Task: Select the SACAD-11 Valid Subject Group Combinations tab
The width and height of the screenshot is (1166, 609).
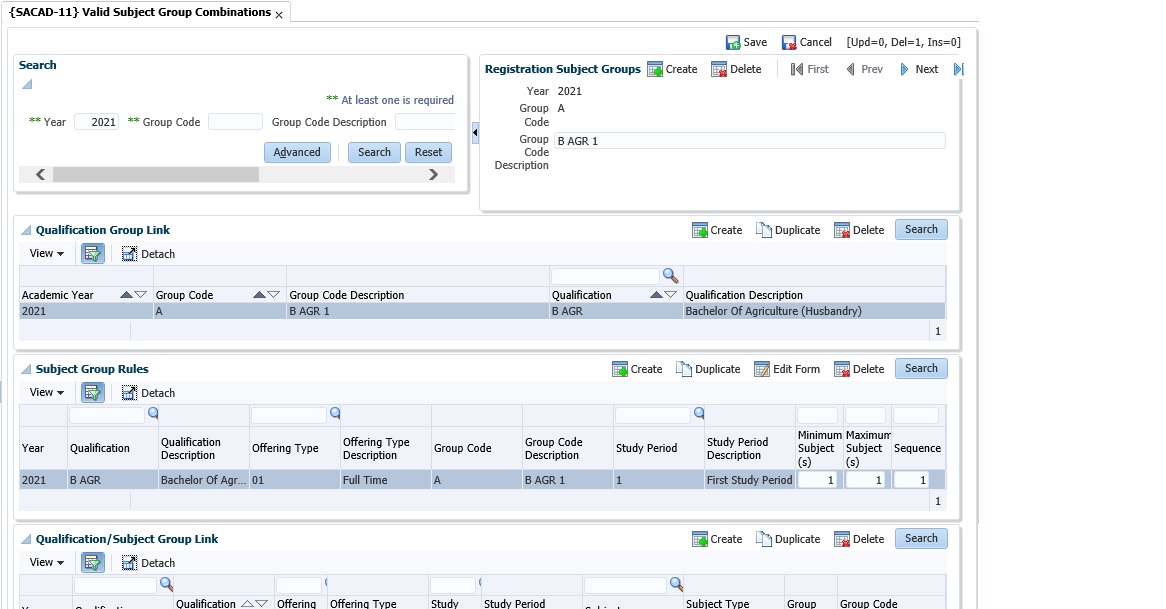Action: click(x=139, y=13)
